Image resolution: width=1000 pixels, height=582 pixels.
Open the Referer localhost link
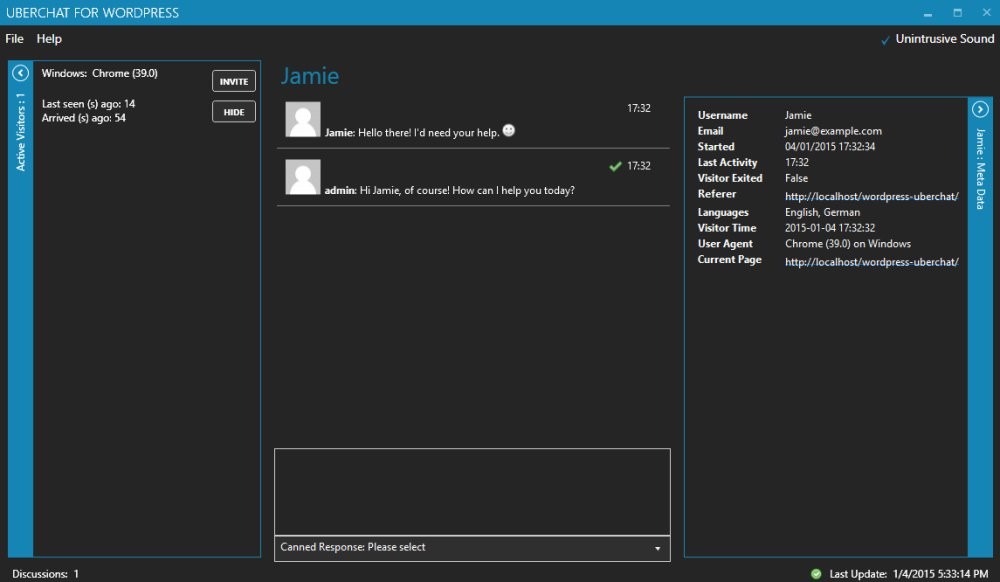[871, 197]
